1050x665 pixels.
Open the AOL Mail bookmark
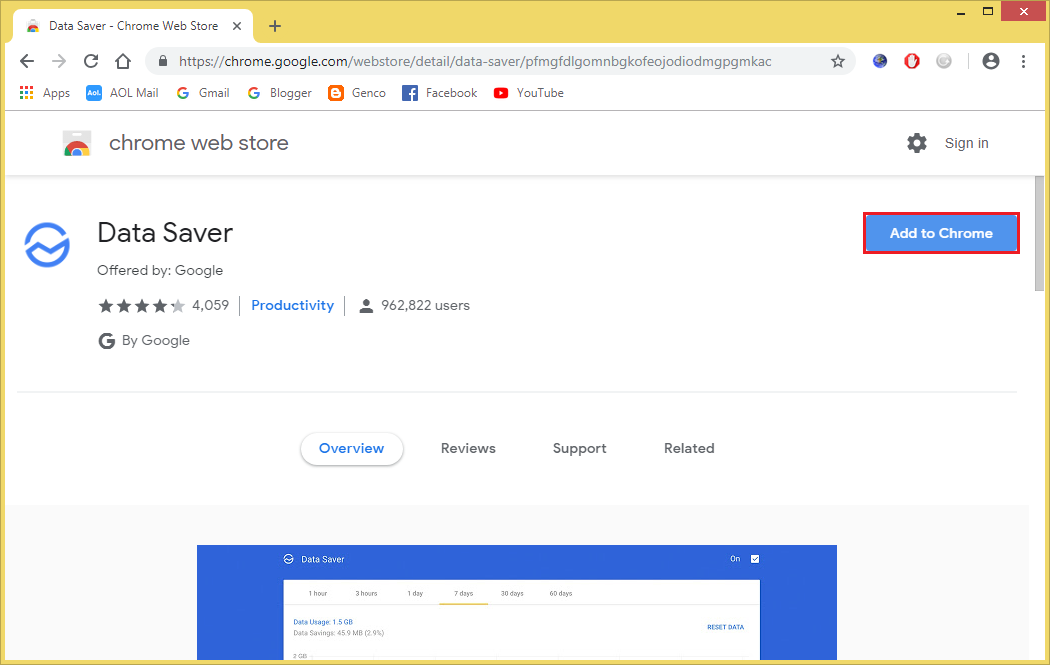122,93
